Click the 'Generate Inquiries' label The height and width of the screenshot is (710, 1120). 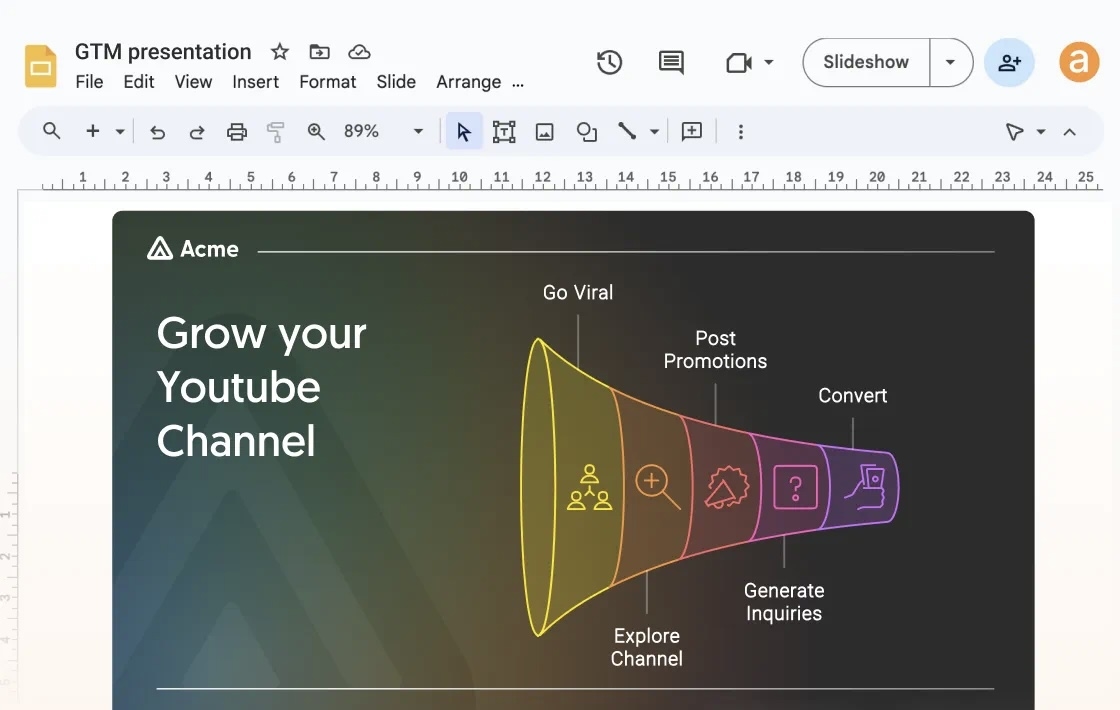tap(784, 601)
